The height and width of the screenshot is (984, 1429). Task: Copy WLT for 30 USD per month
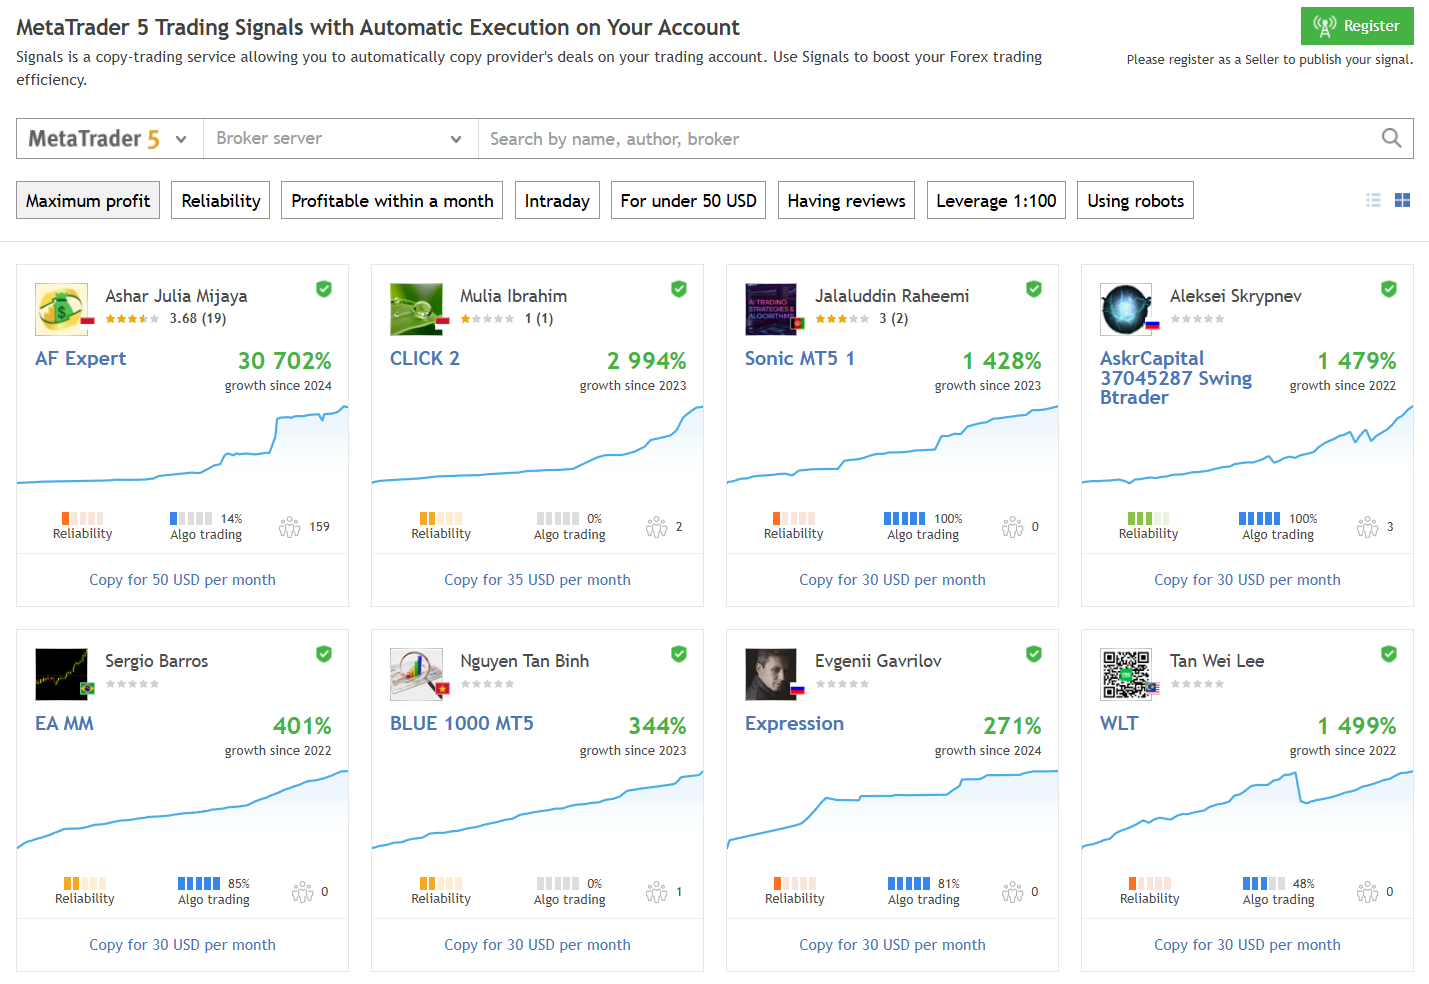[x=1247, y=945]
